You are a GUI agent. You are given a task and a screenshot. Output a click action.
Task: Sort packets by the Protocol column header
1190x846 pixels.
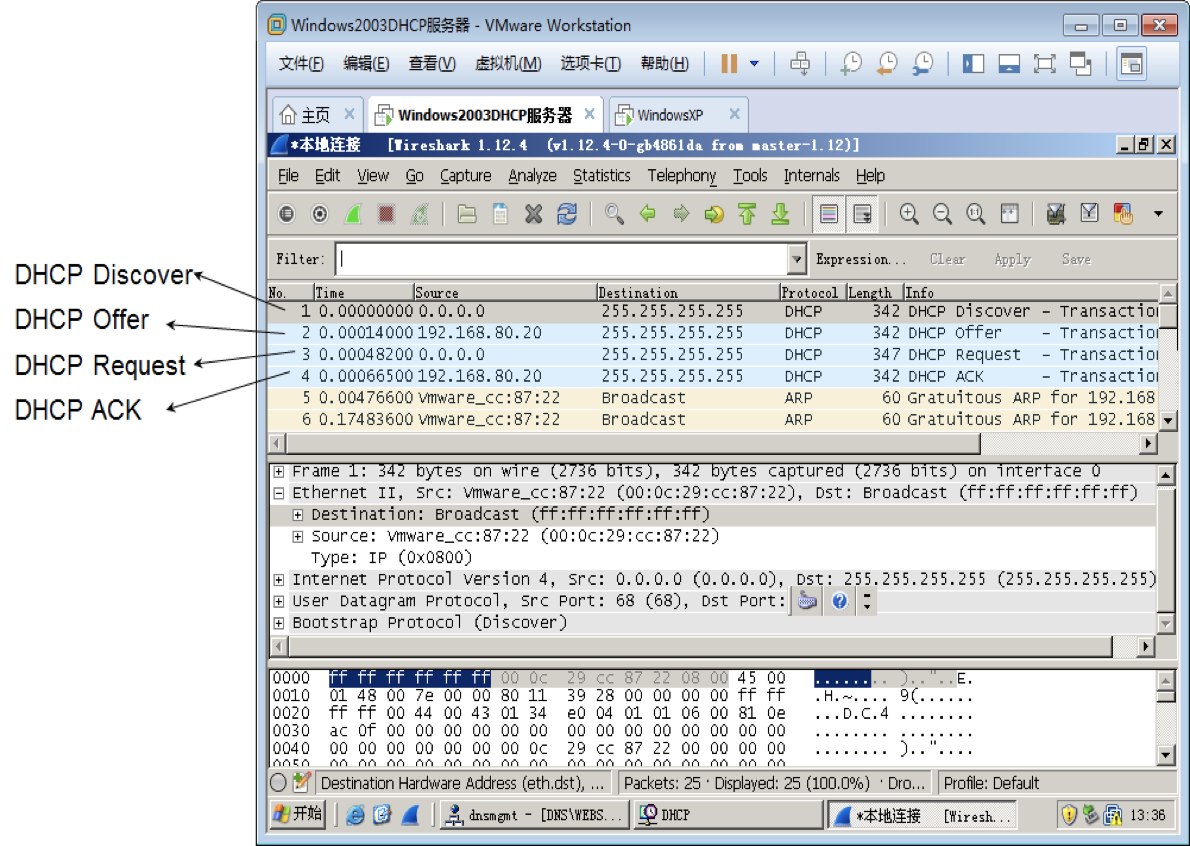pyautogui.click(x=812, y=293)
